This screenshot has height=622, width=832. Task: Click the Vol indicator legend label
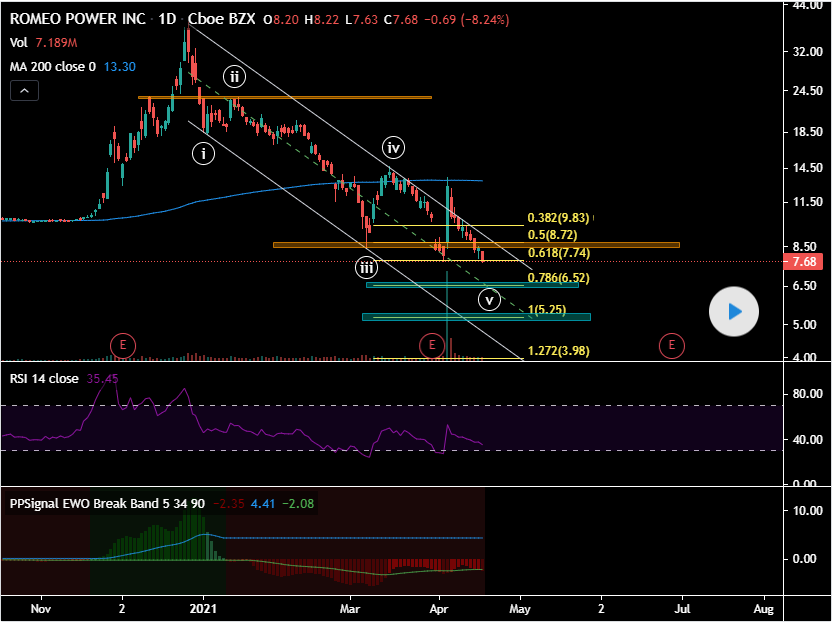(x=19, y=42)
